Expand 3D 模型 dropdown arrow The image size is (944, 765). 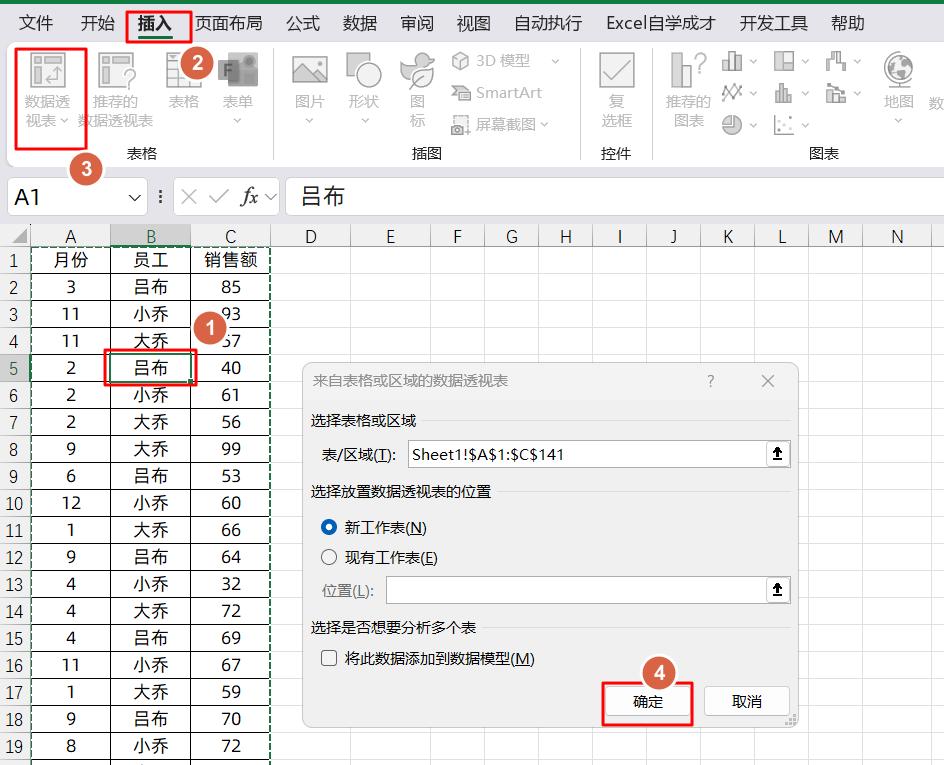pos(555,61)
